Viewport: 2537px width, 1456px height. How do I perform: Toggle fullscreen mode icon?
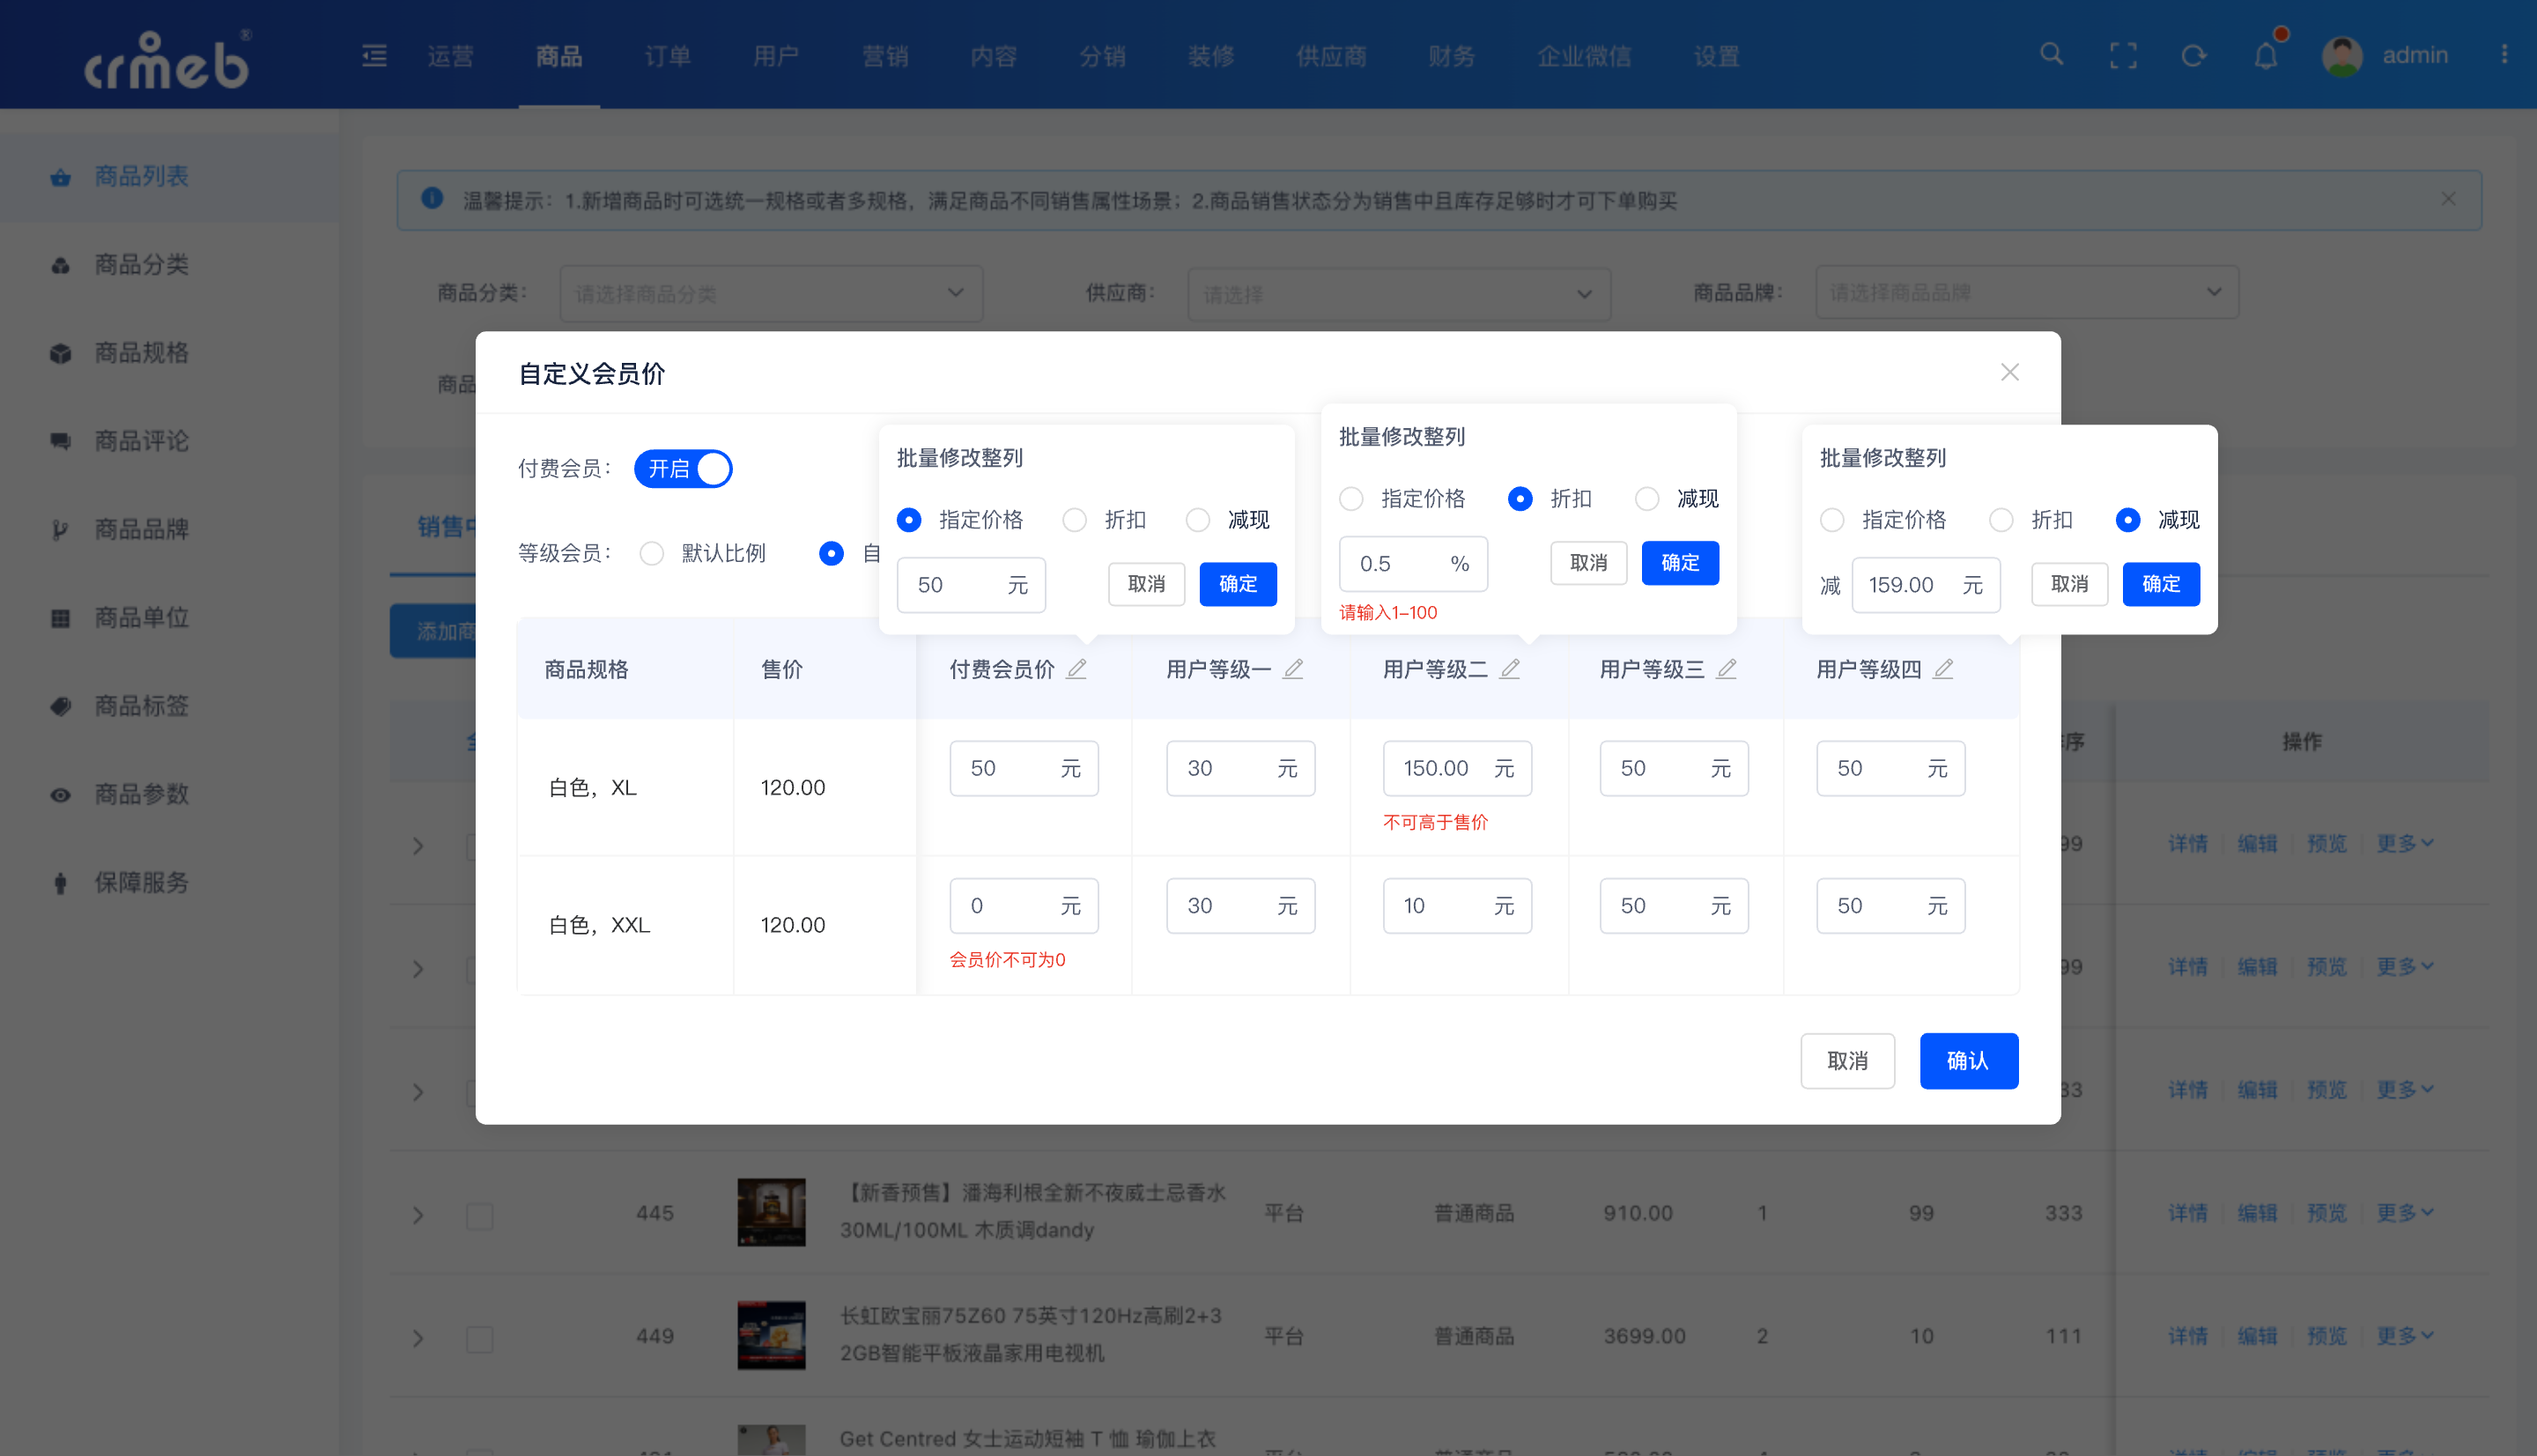[x=2123, y=56]
